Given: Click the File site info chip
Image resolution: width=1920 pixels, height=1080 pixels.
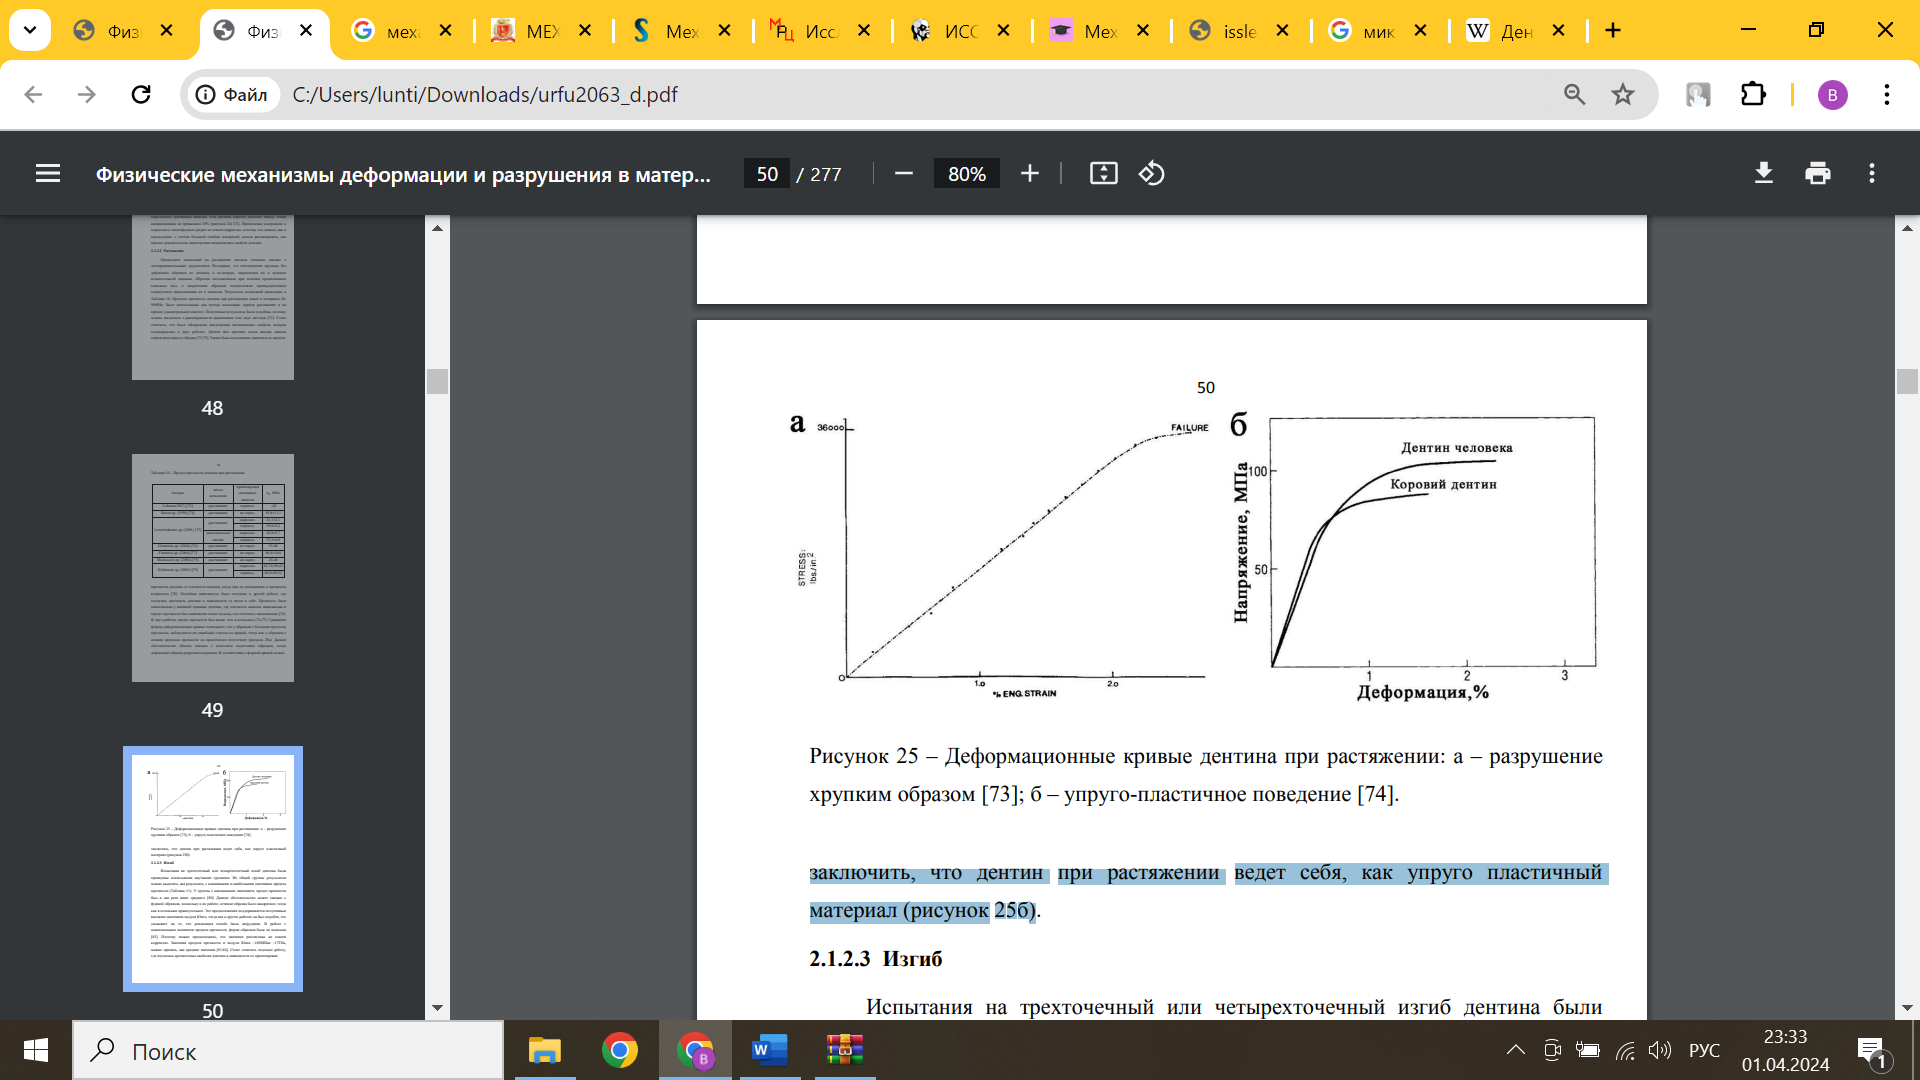Looking at the screenshot, I should pyautogui.click(x=233, y=94).
